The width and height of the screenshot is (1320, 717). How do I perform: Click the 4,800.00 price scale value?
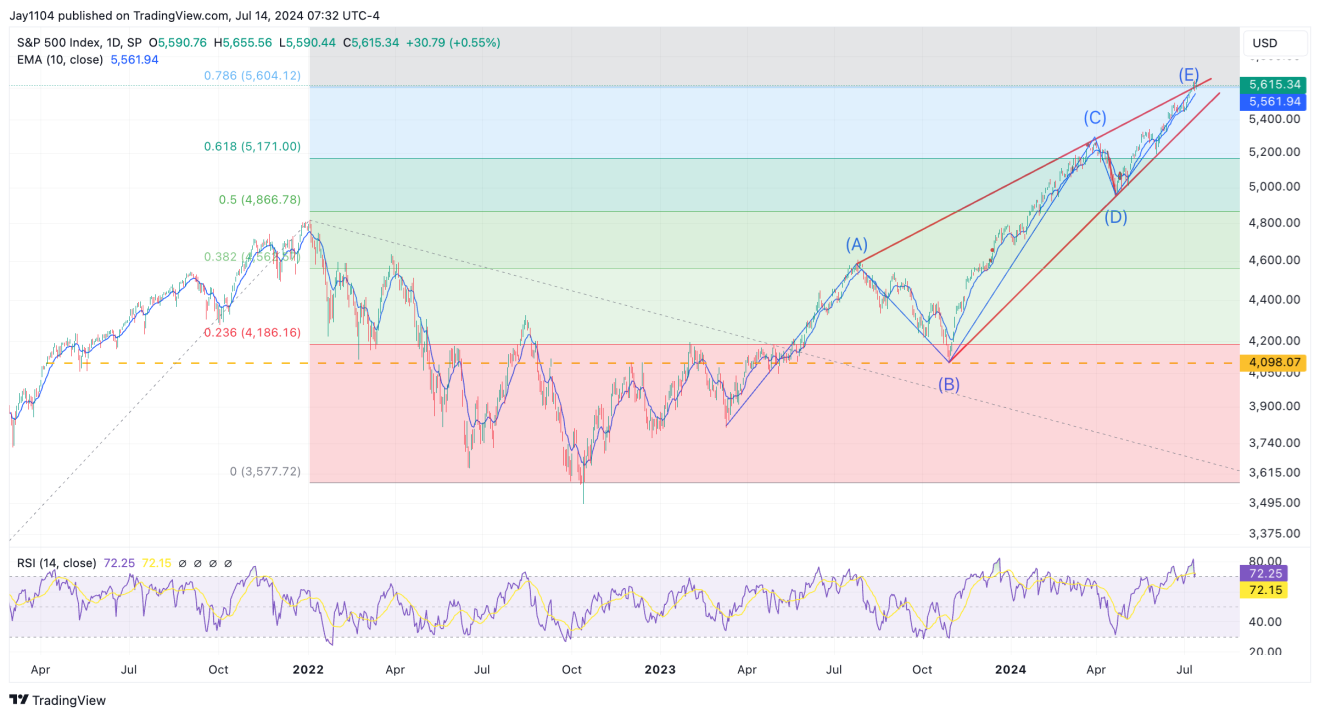1273,223
